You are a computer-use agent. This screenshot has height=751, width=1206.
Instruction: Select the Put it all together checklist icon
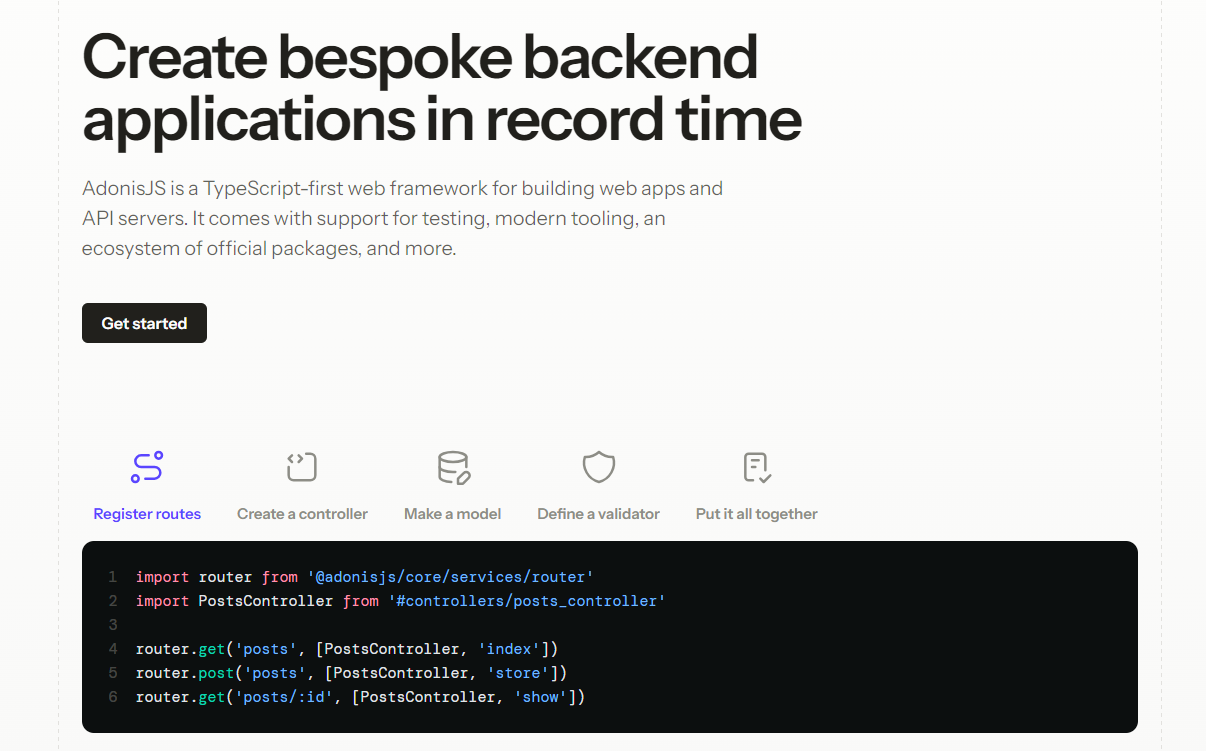pyautogui.click(x=757, y=467)
